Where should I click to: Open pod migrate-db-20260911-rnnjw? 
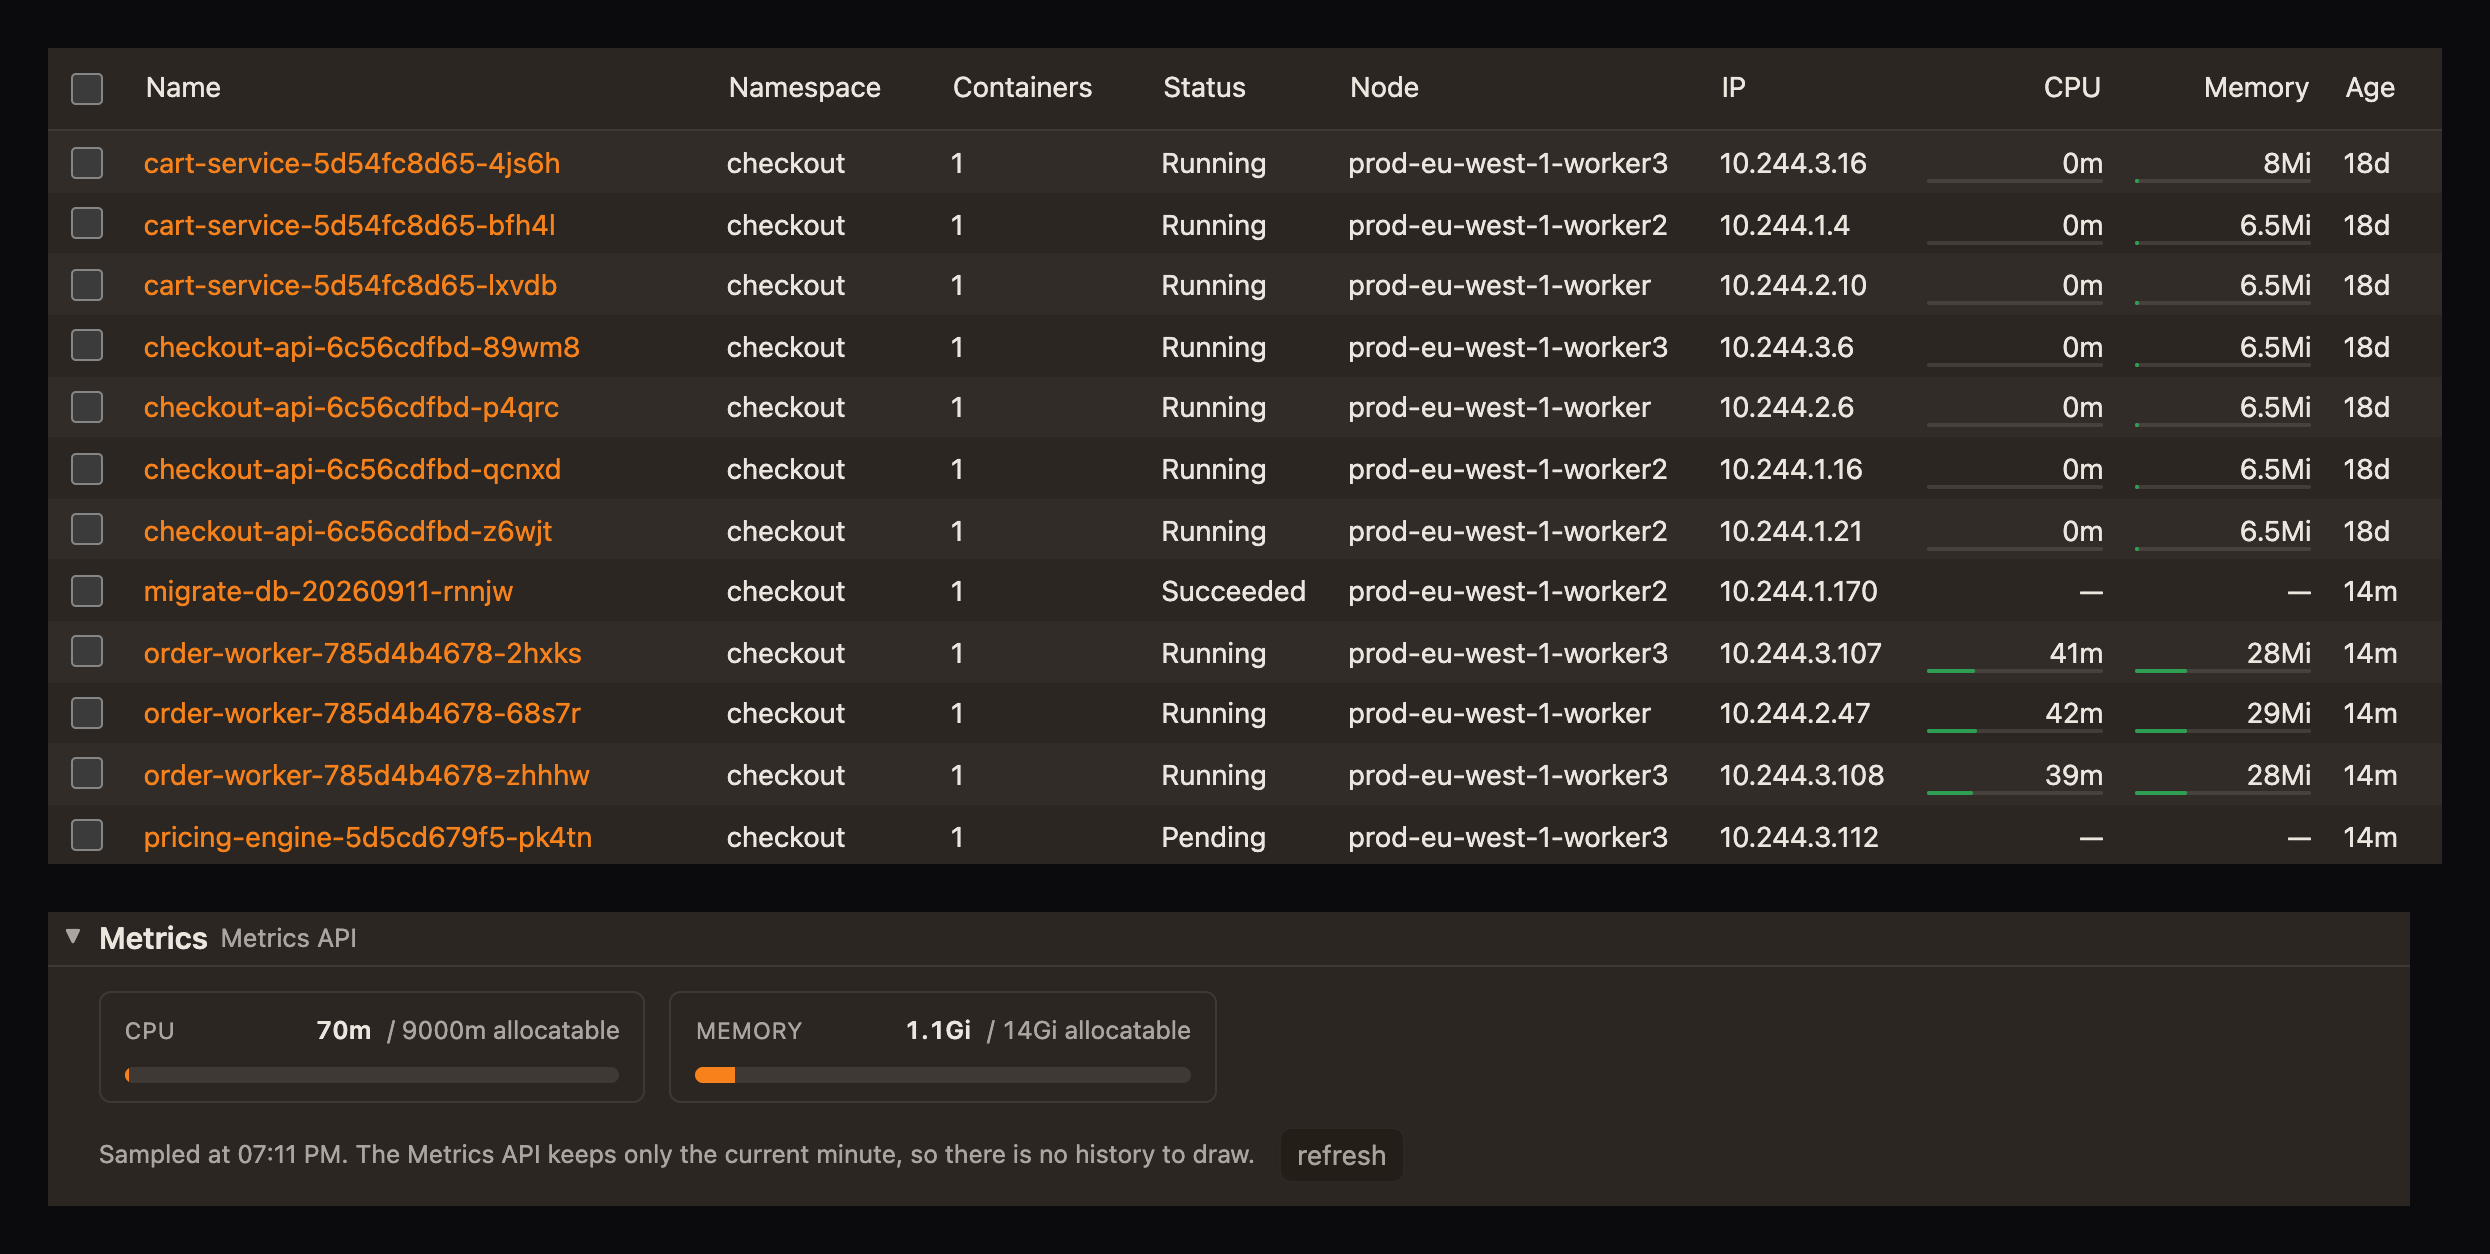pos(328,591)
